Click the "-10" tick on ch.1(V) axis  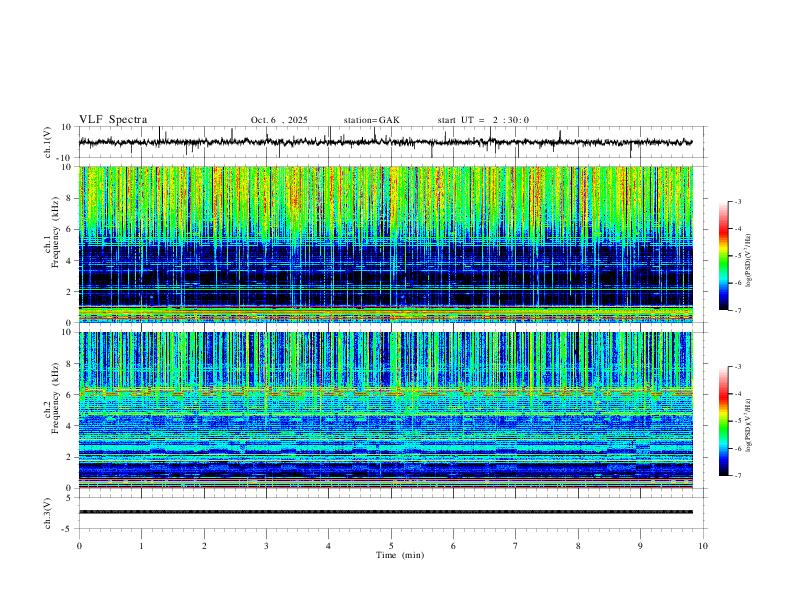tap(64, 158)
